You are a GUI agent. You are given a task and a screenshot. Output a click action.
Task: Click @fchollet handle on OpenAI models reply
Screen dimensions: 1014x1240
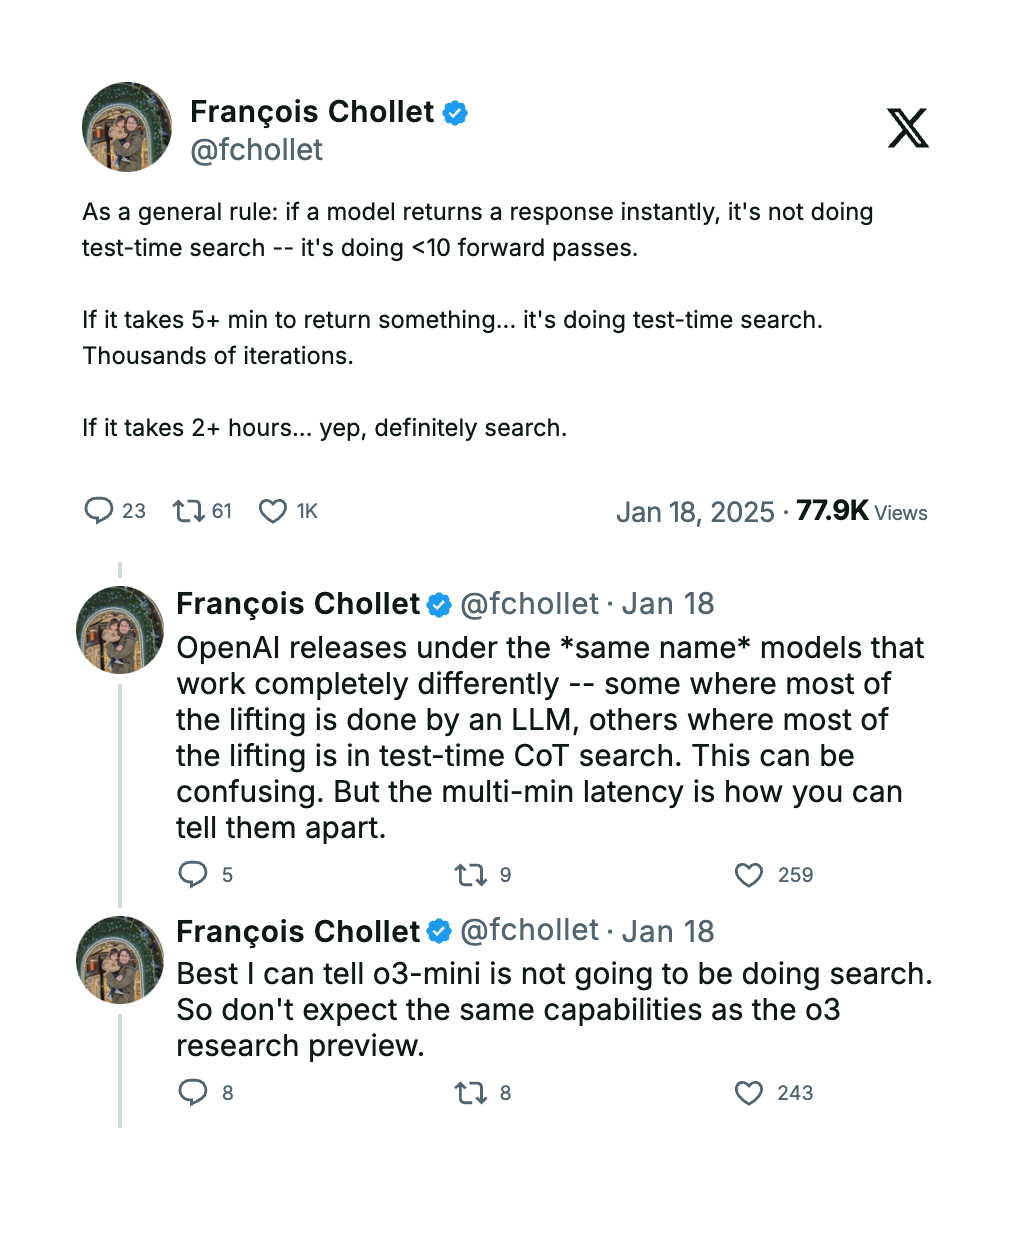529,604
